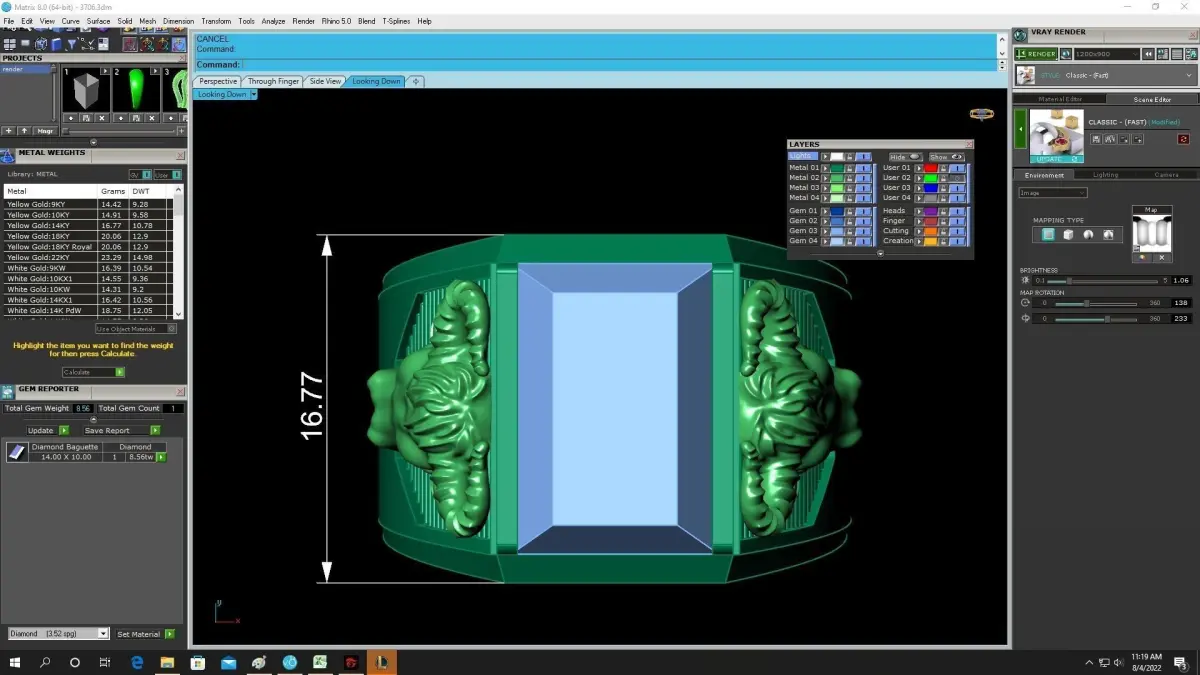Select the flat mapping type icon

coord(1048,234)
